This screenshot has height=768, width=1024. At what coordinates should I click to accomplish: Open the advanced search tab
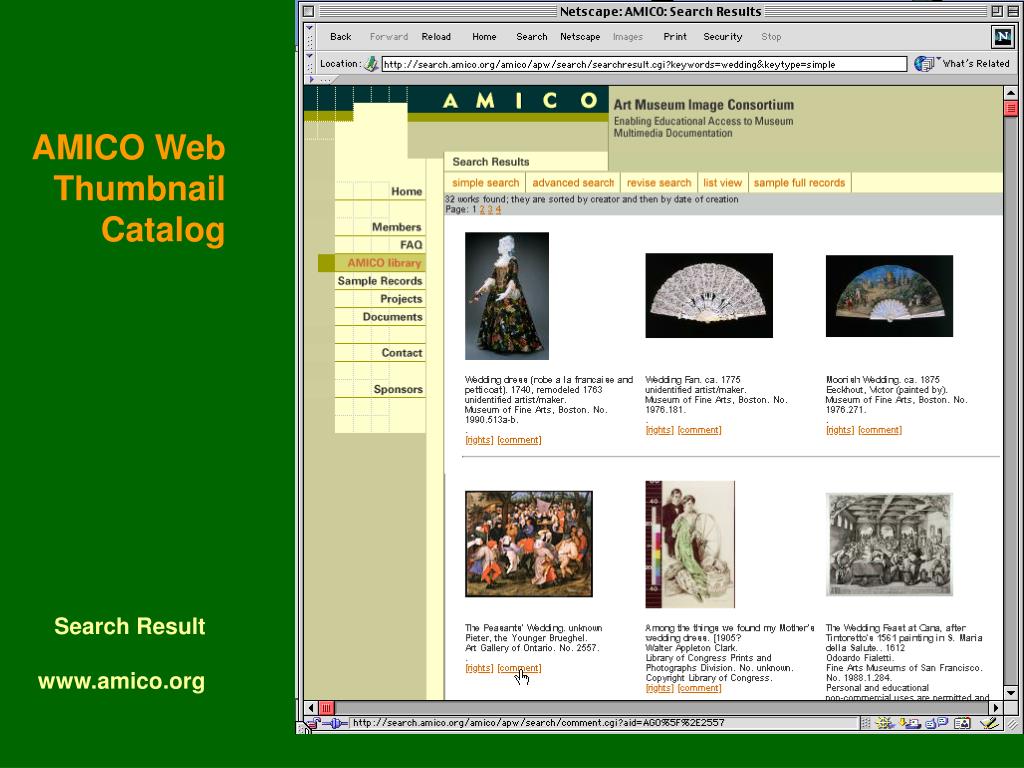click(573, 183)
